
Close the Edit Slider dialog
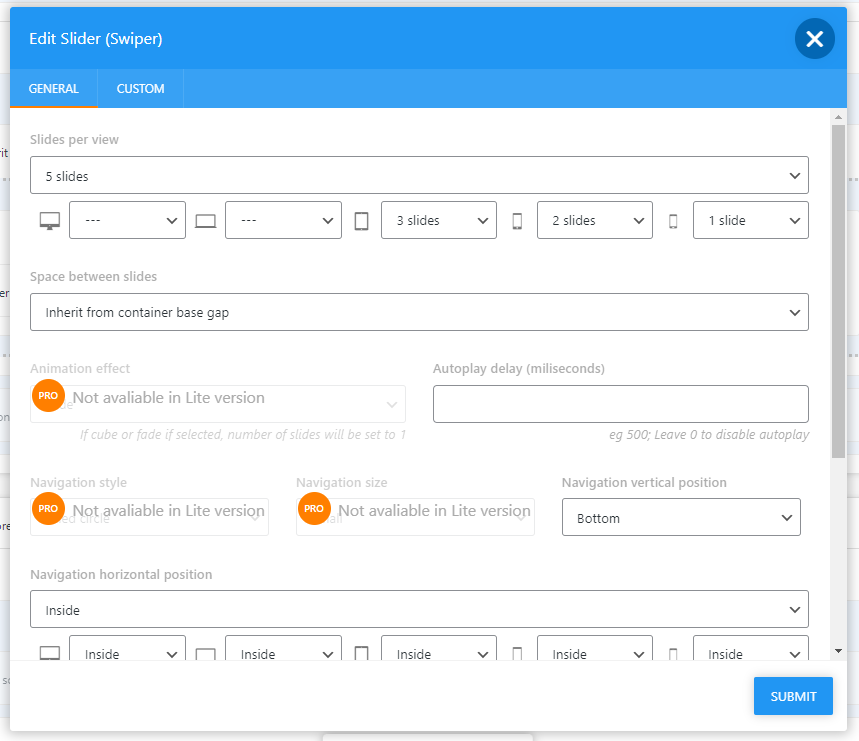[815, 39]
